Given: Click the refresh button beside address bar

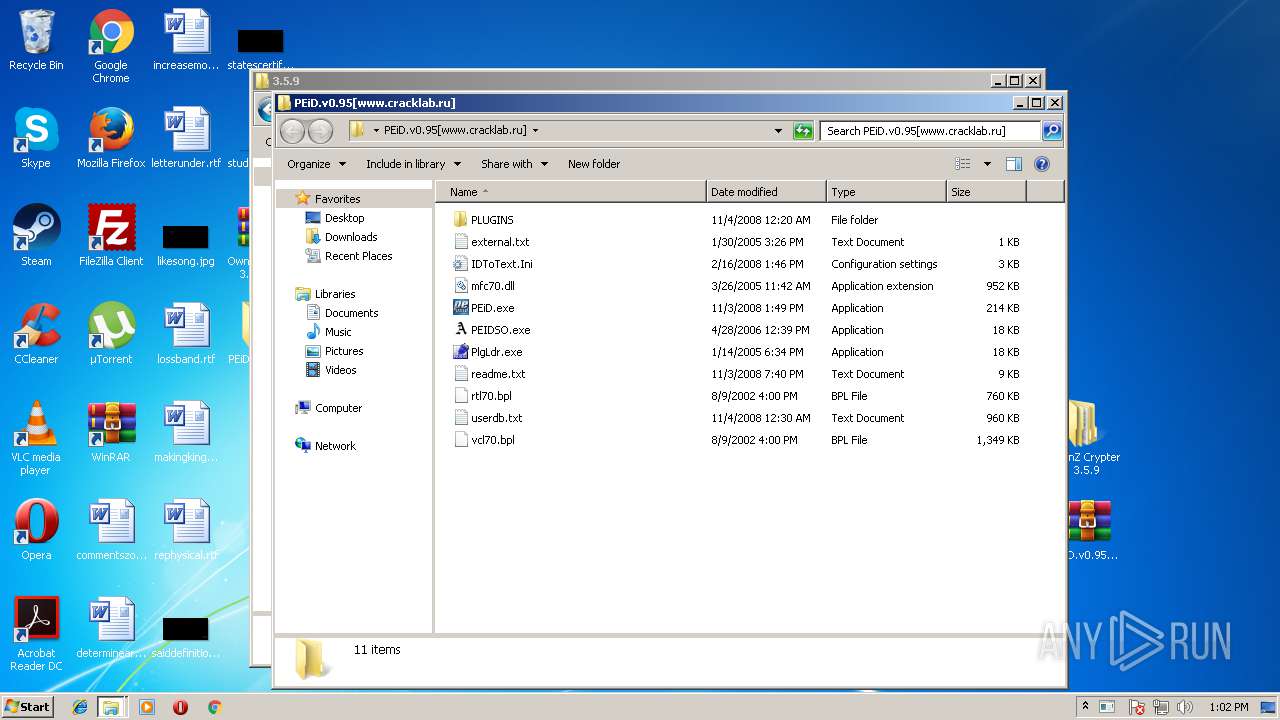Looking at the screenshot, I should 803,131.
